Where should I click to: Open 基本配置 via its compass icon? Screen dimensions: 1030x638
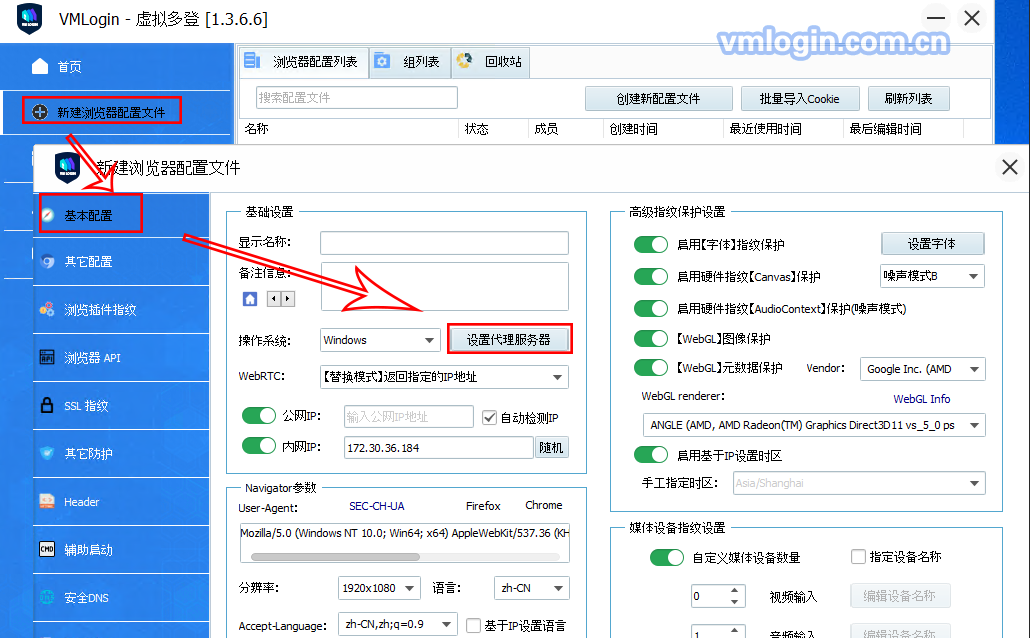click(x=47, y=215)
